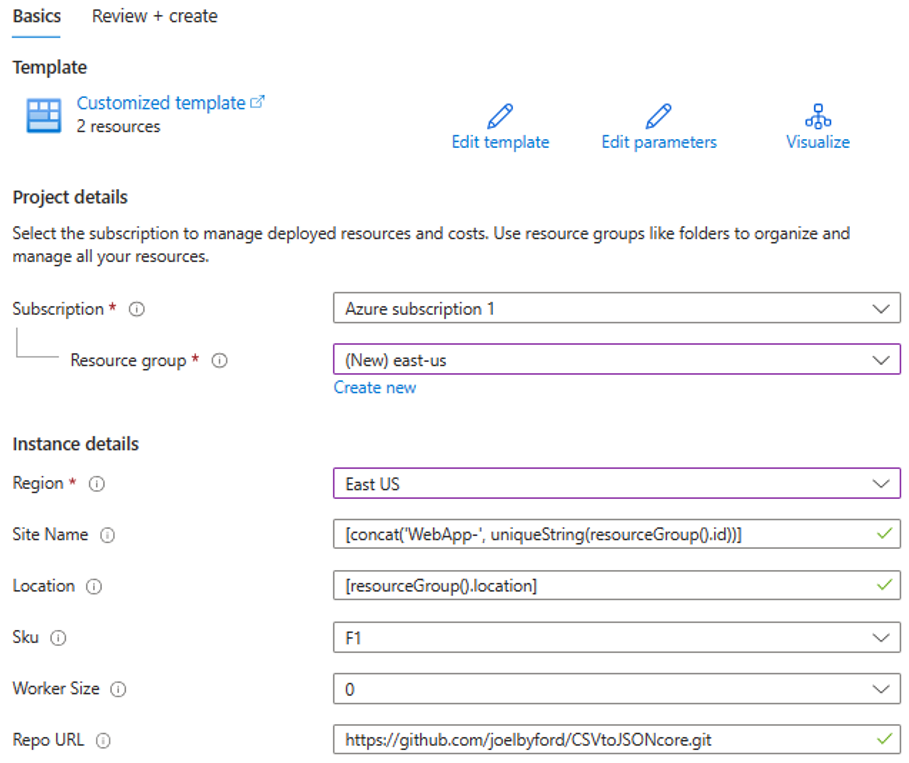Open the Subscription dropdown
Image resolution: width=909 pixels, height=763 pixels.
pos(616,309)
